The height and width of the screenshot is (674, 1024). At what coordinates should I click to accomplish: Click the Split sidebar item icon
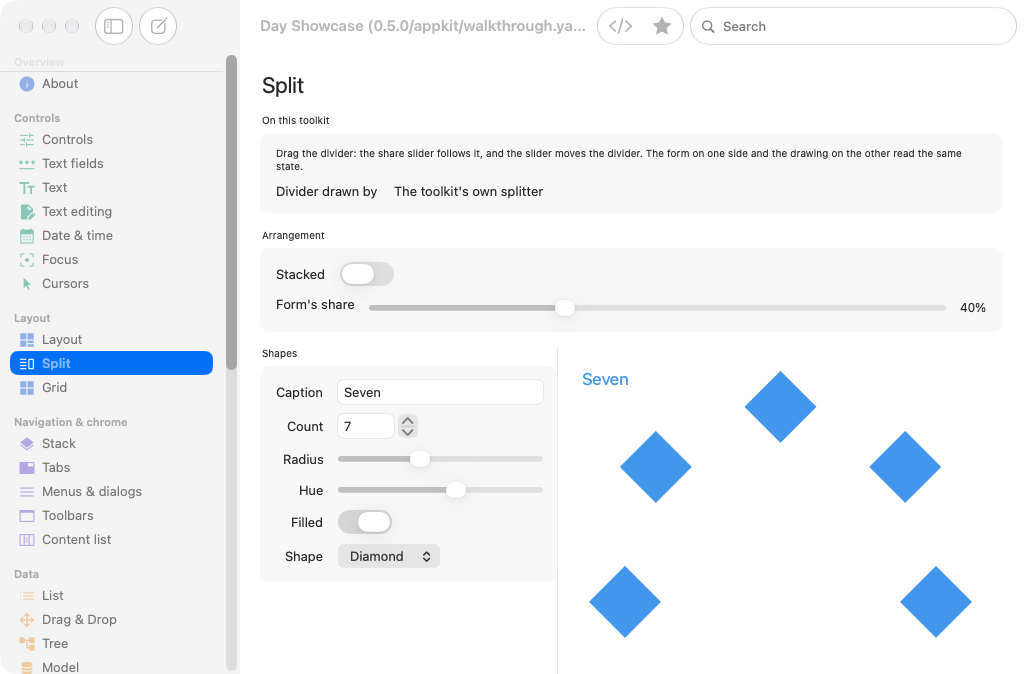(27, 364)
